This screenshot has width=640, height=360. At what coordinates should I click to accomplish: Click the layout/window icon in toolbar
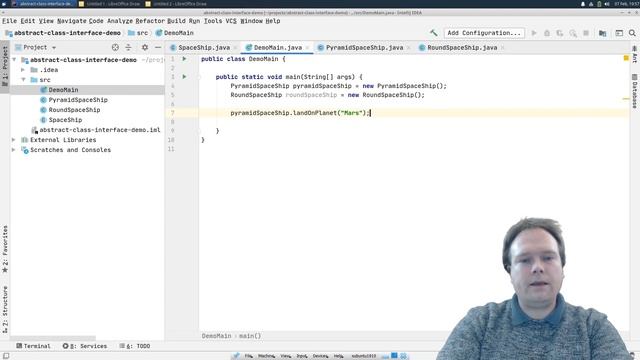[x=619, y=33]
